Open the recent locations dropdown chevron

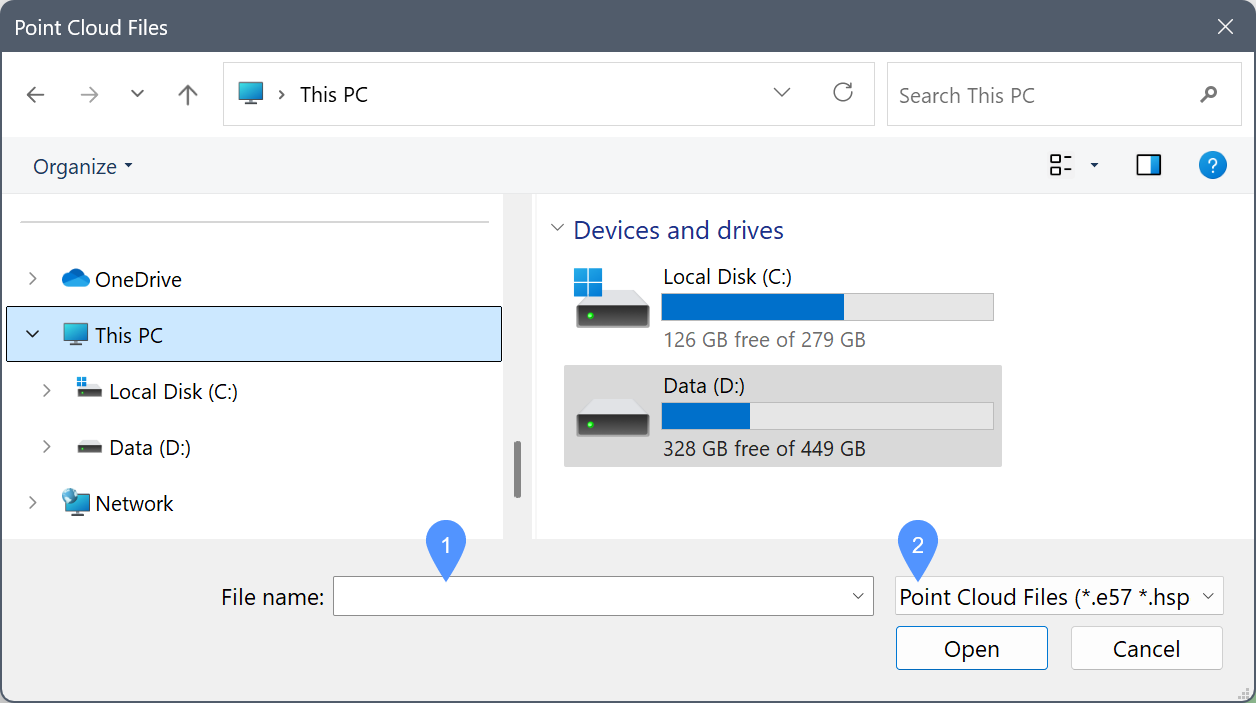click(x=138, y=94)
